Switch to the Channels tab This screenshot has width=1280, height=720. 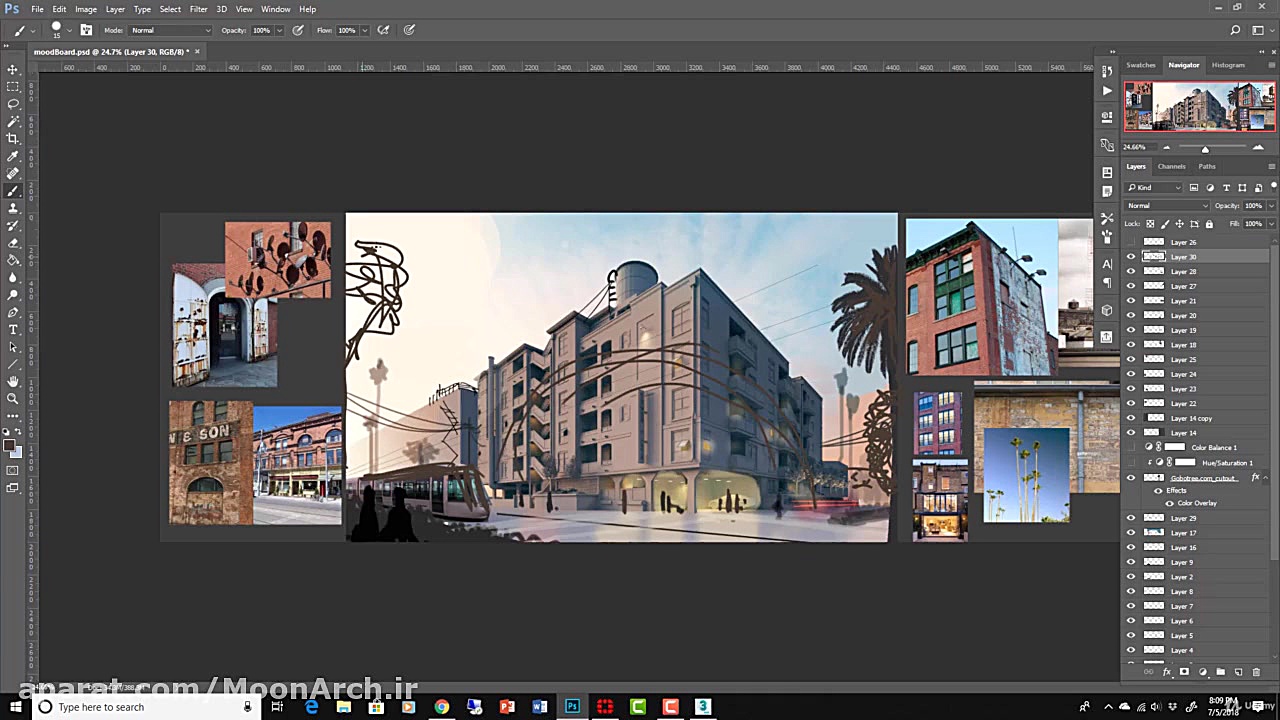tap(1171, 166)
